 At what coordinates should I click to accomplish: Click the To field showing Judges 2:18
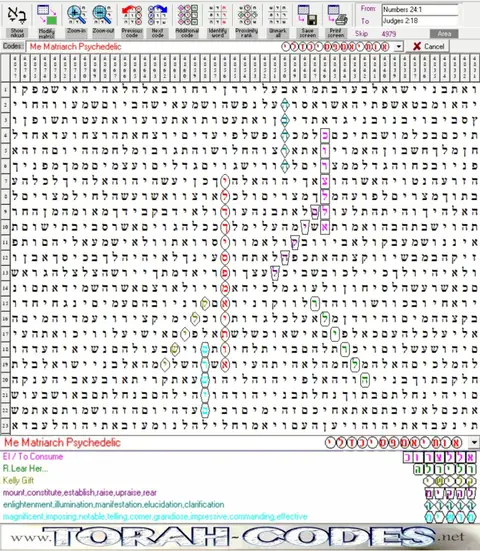click(x=420, y=21)
